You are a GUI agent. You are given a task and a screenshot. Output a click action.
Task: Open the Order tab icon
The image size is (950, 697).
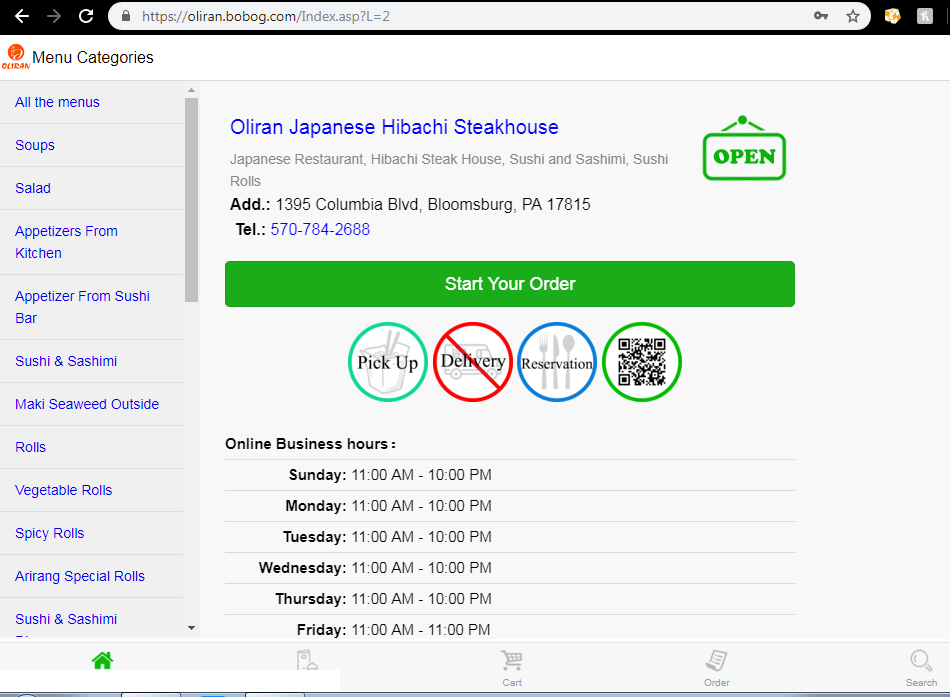click(716, 667)
